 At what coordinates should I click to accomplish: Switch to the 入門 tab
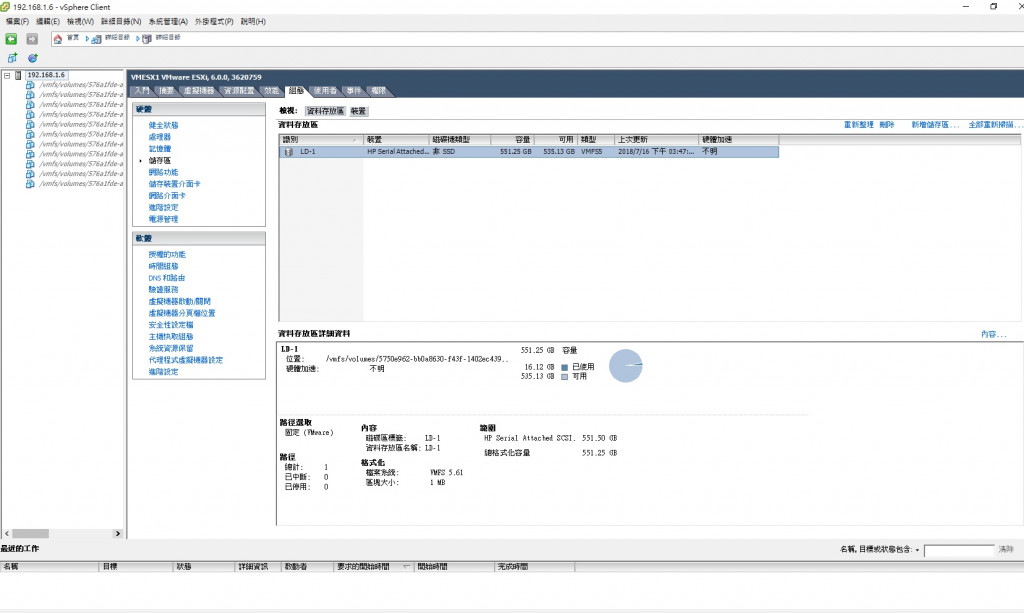coord(142,91)
